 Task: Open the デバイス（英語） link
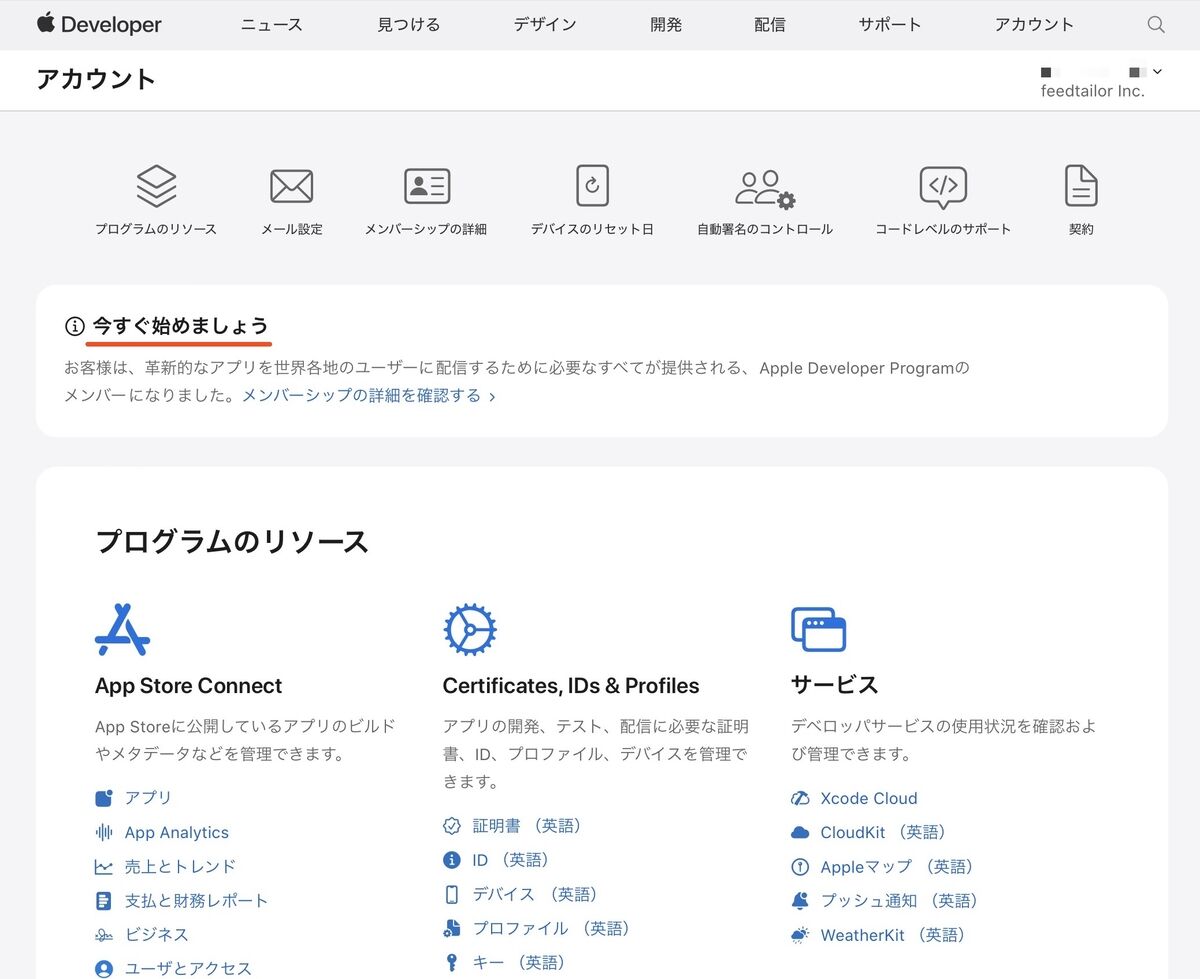pos(535,894)
